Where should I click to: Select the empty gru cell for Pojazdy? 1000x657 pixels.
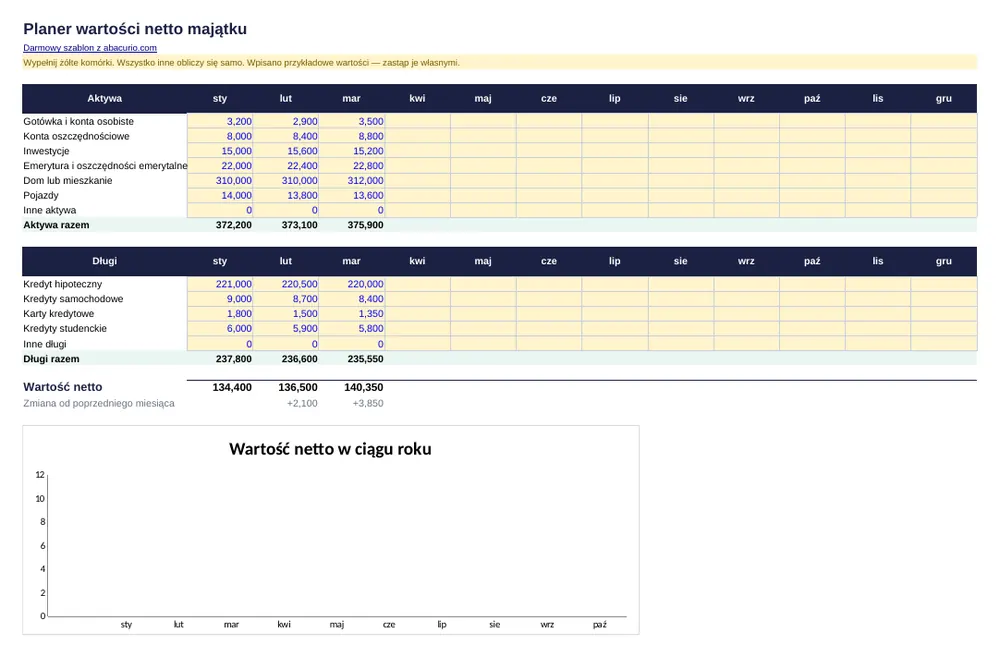(x=944, y=195)
